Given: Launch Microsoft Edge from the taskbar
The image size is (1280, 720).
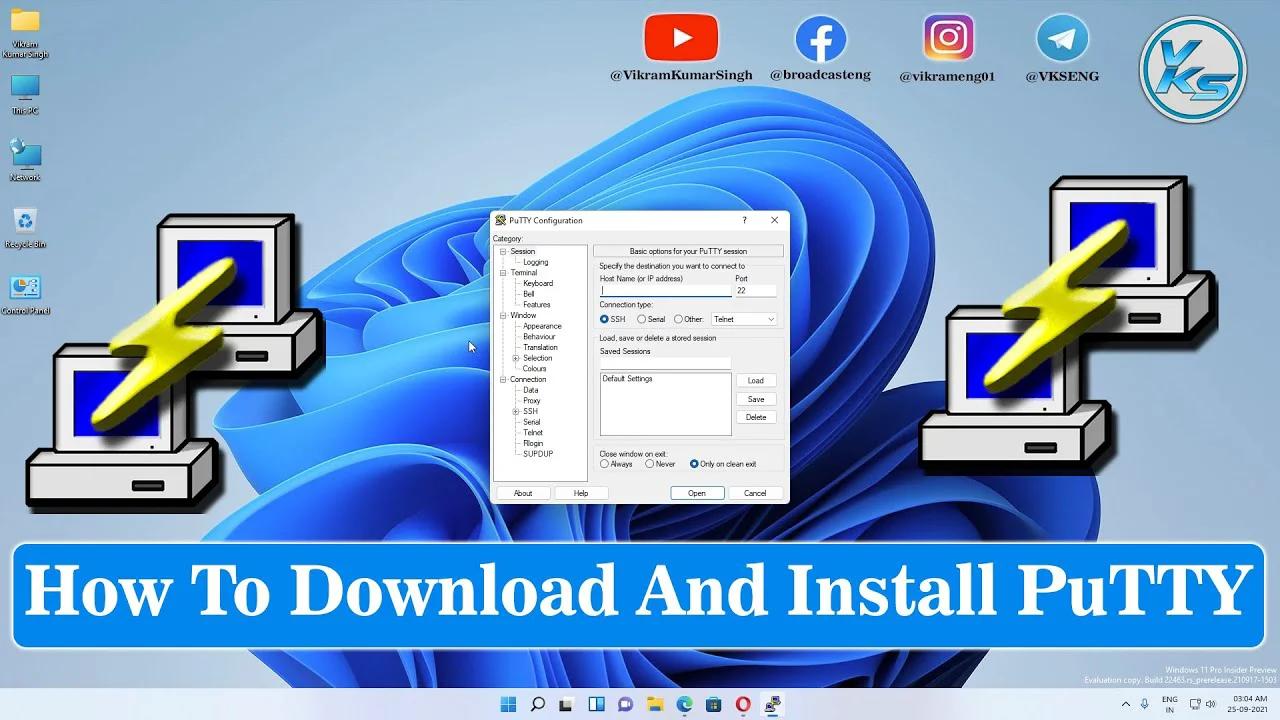Looking at the screenshot, I should click(684, 704).
